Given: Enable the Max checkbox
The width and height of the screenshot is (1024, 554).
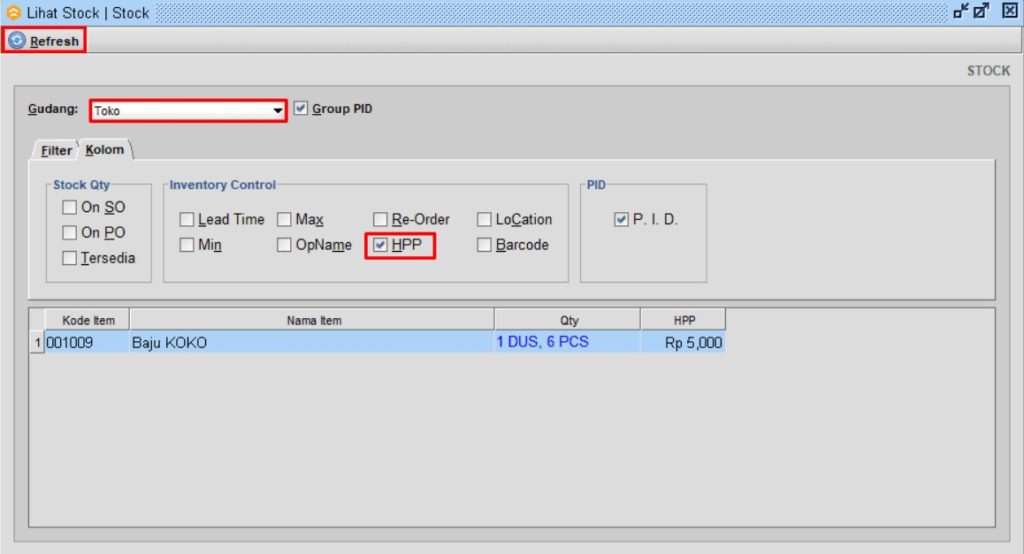Looking at the screenshot, I should (284, 220).
